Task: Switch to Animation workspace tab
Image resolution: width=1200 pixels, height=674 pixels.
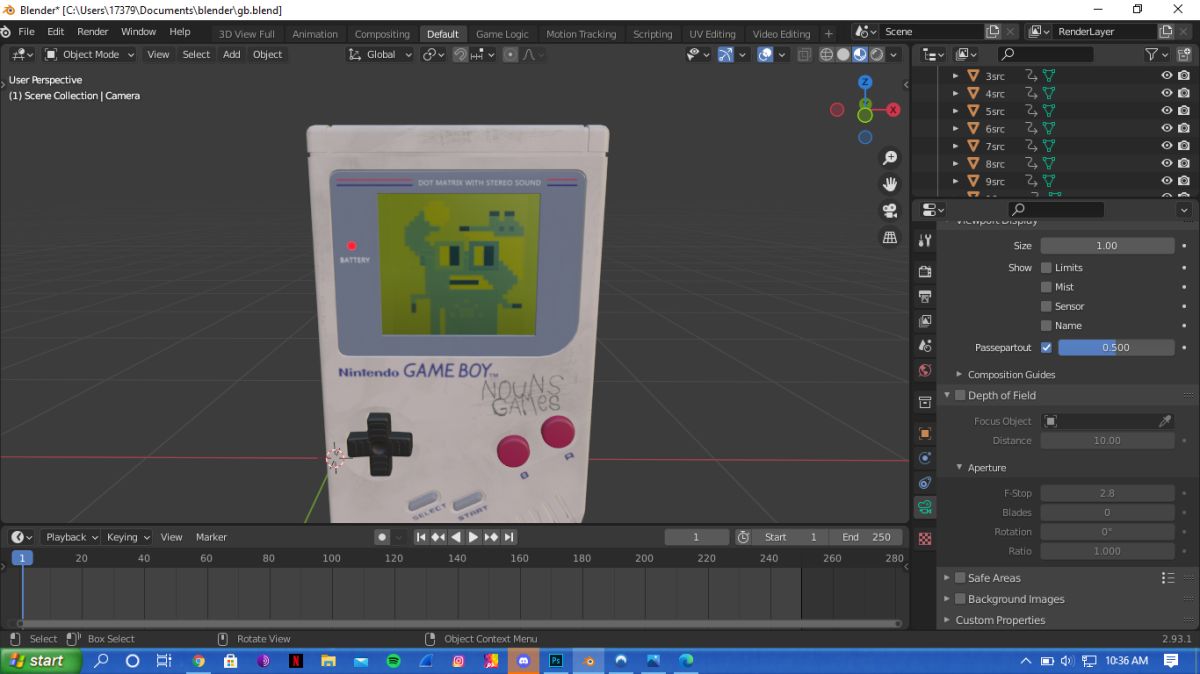Action: click(315, 34)
